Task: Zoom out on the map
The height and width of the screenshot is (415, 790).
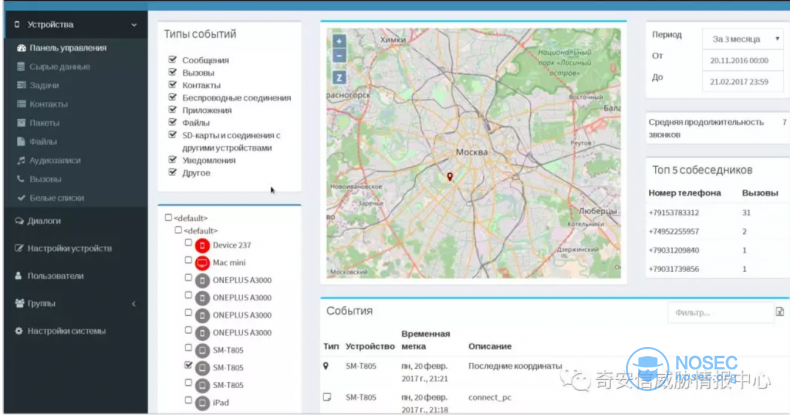Action: point(339,55)
